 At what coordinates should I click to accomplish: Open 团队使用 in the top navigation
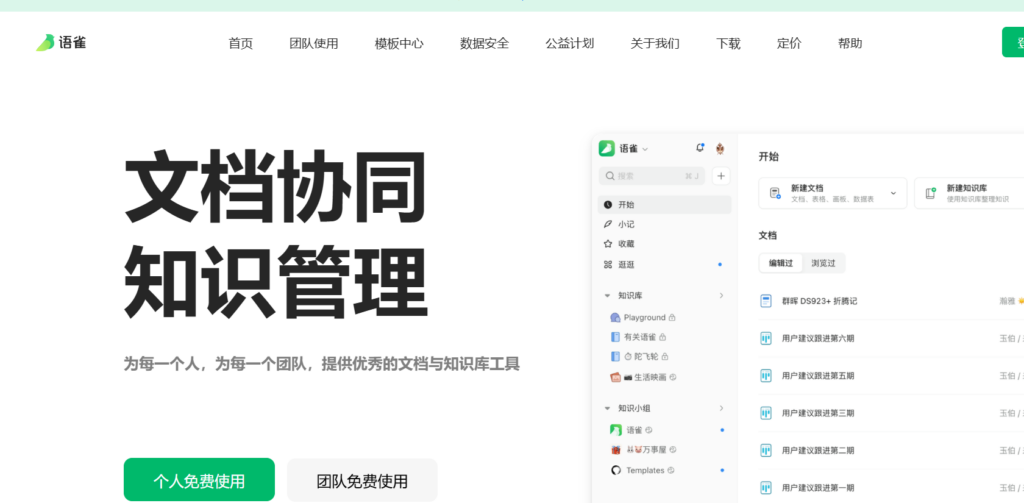[314, 44]
